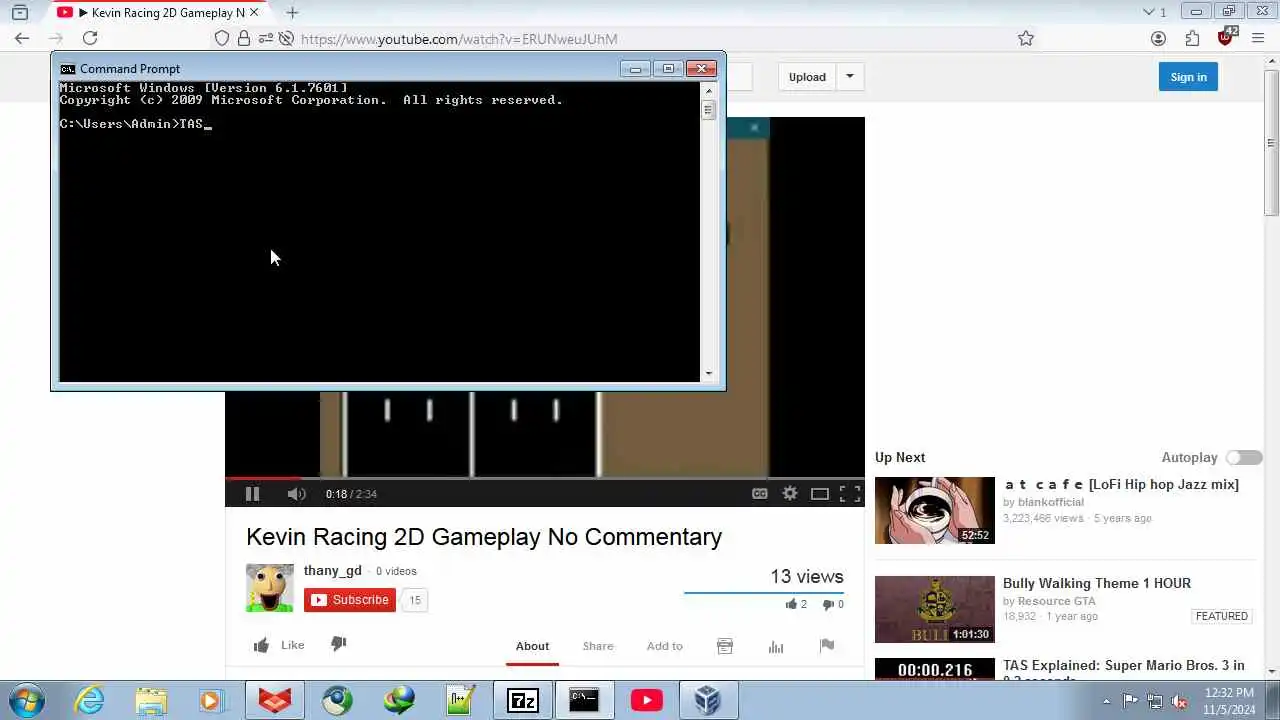The image size is (1280, 720).
Task: Open the Share tab below video
Action: point(598,646)
